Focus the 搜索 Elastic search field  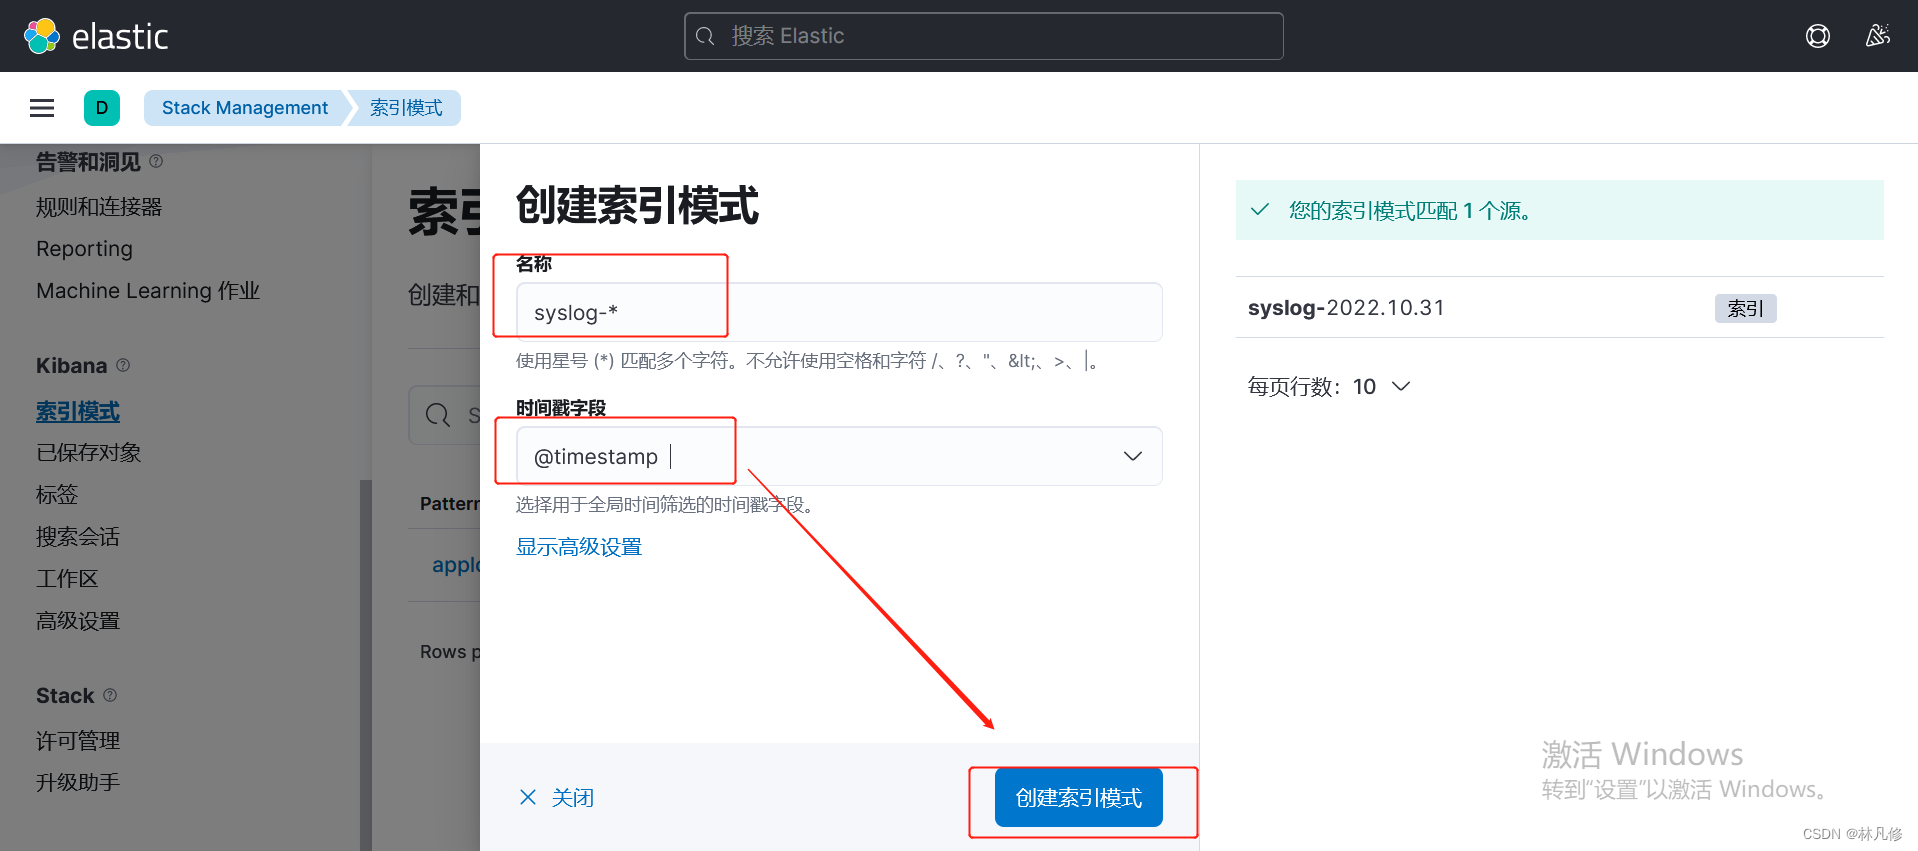pyautogui.click(x=984, y=36)
